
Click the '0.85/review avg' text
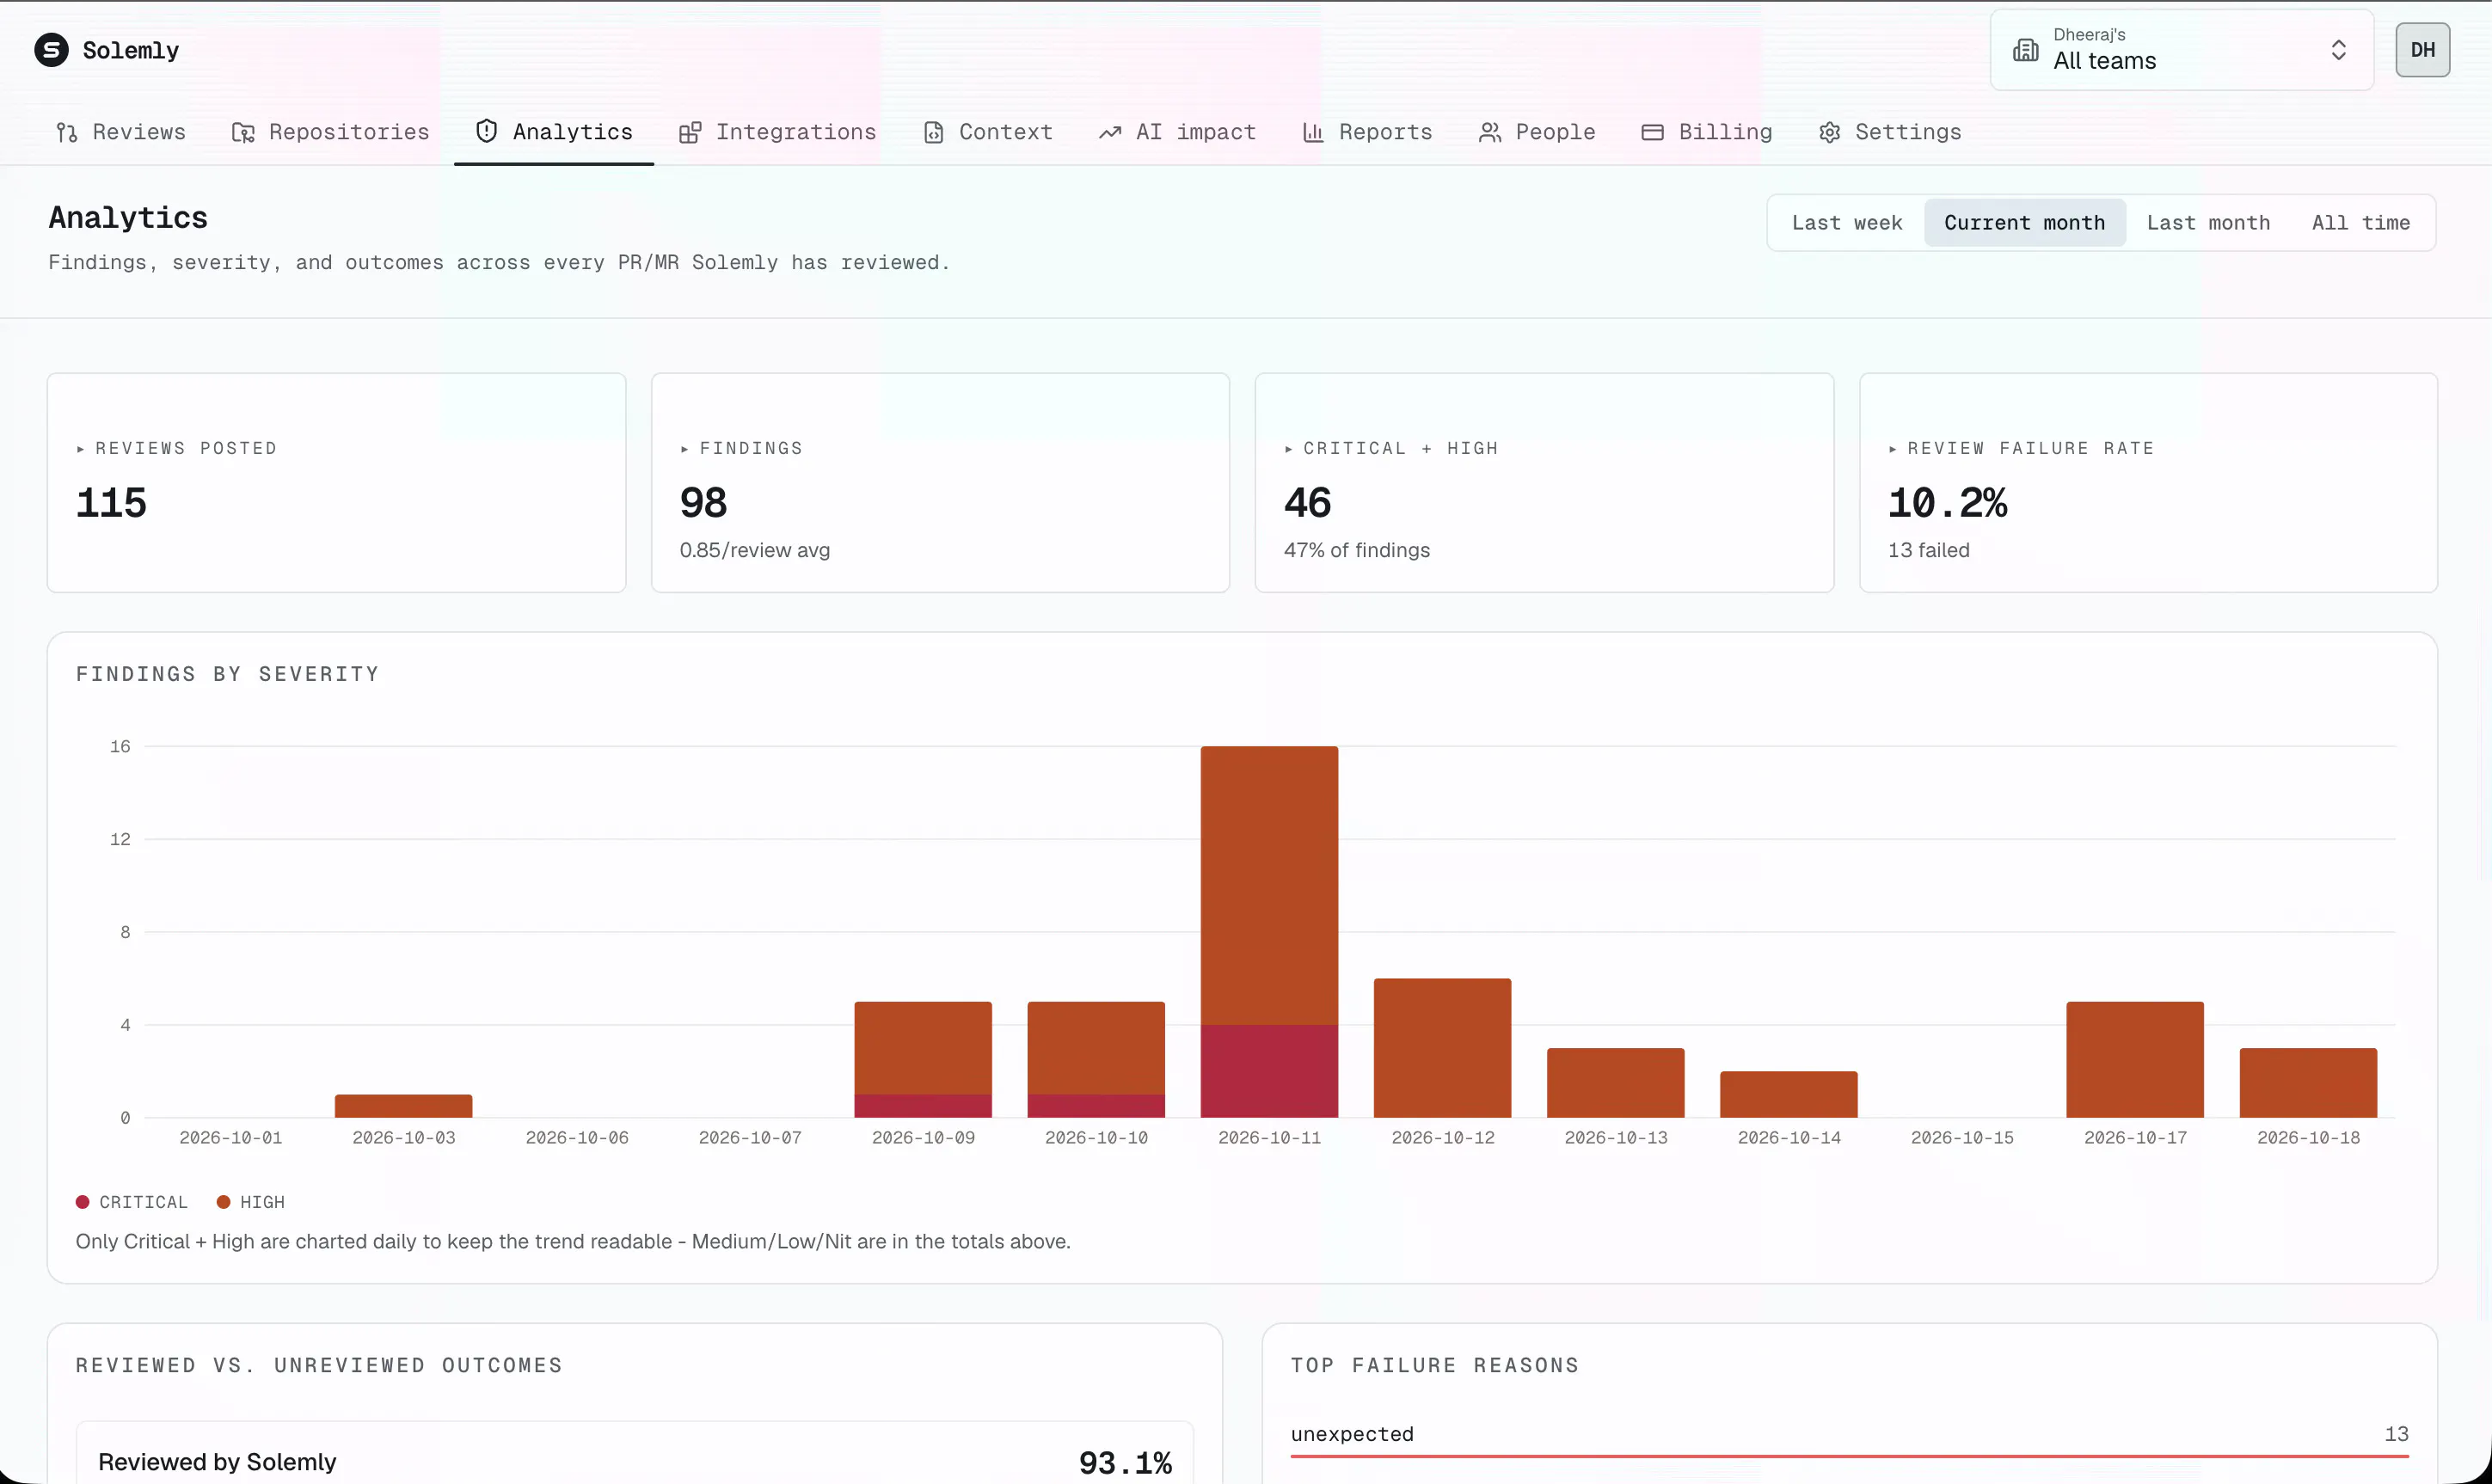click(754, 550)
